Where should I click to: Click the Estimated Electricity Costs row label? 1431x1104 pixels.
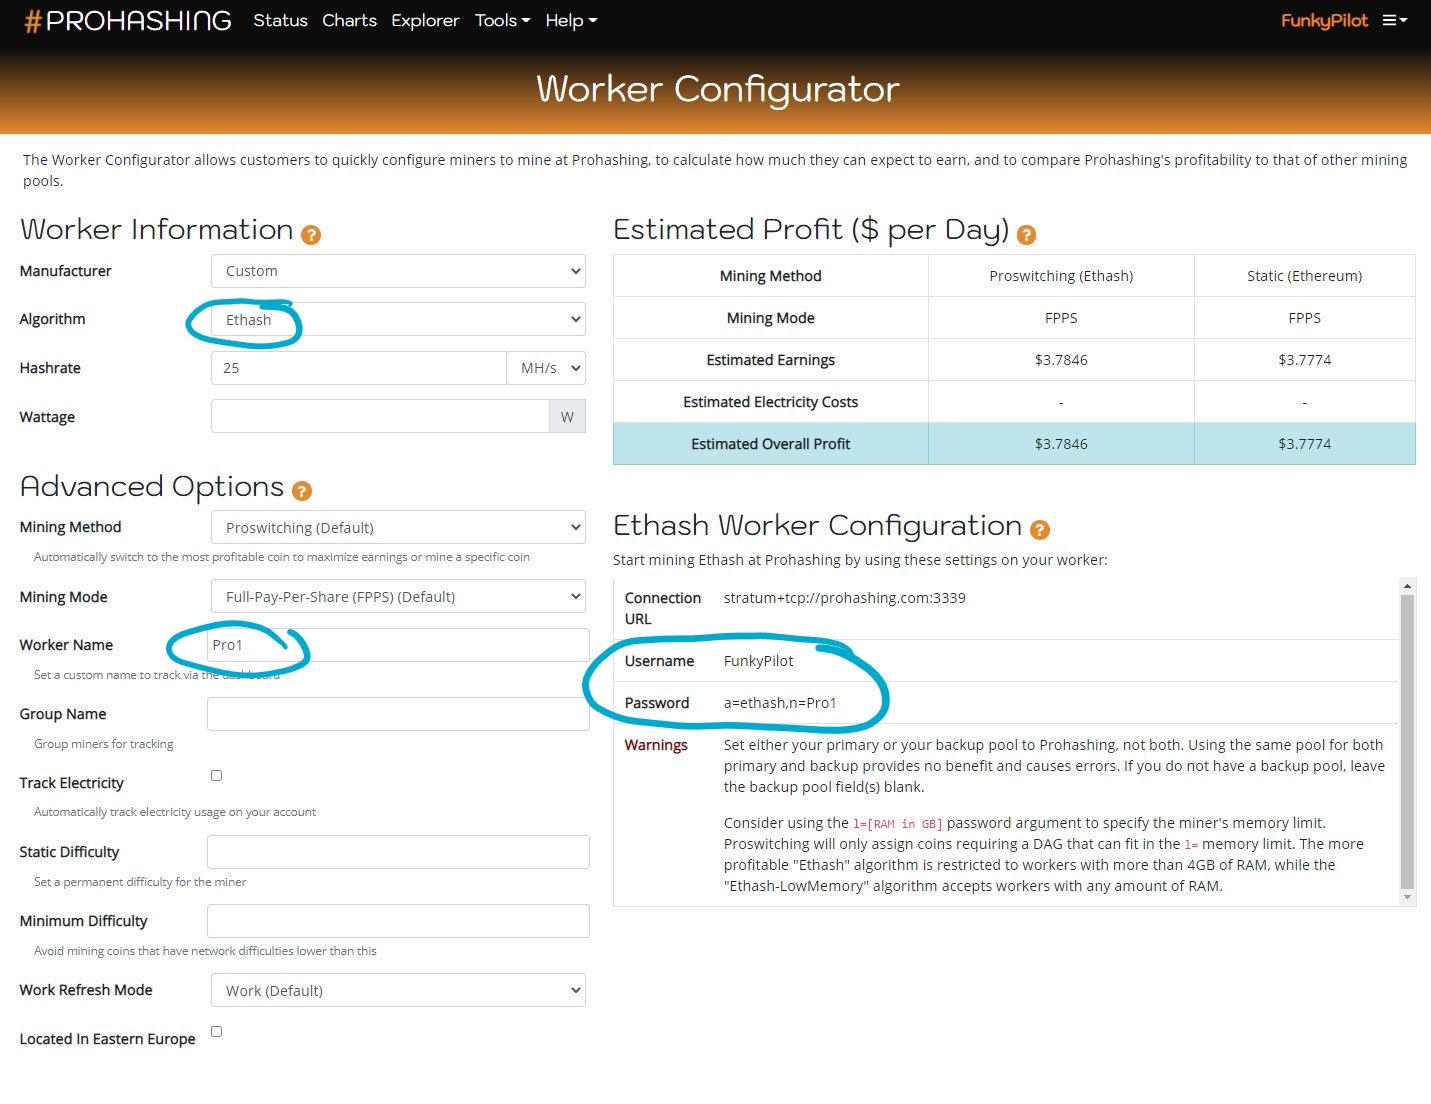[771, 402]
